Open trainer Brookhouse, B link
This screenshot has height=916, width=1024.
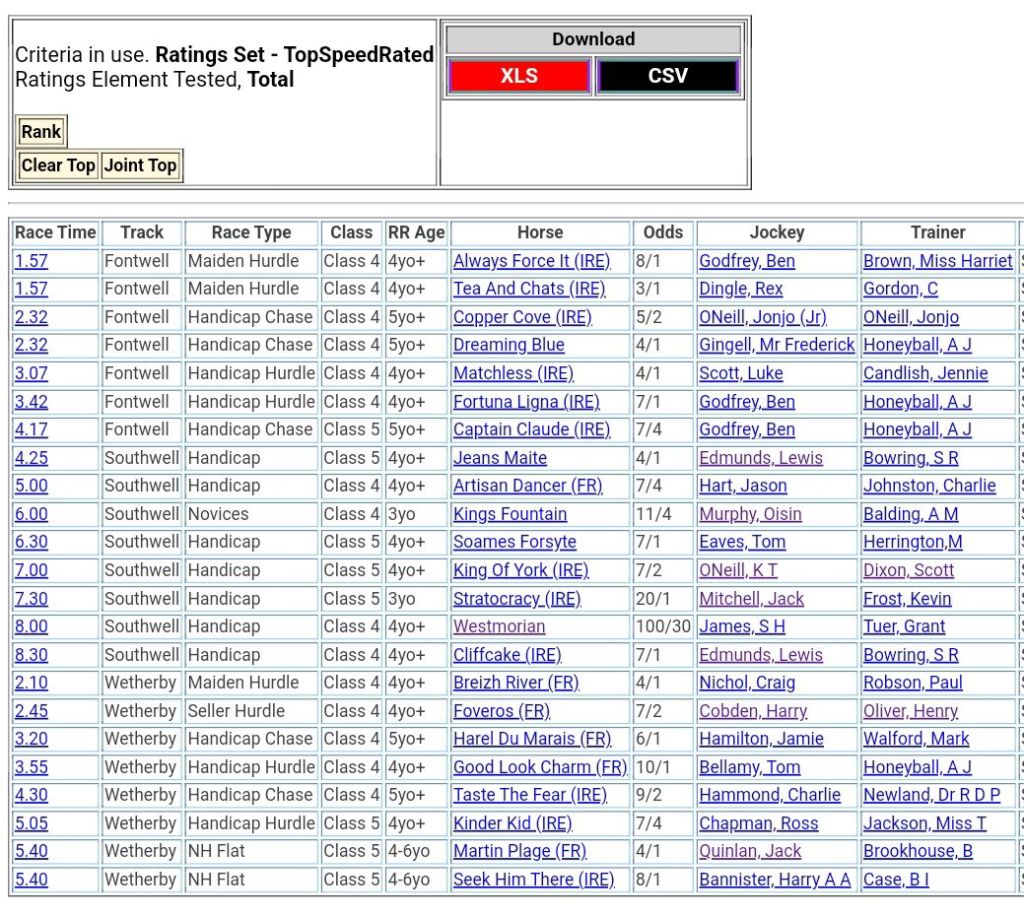pos(918,852)
